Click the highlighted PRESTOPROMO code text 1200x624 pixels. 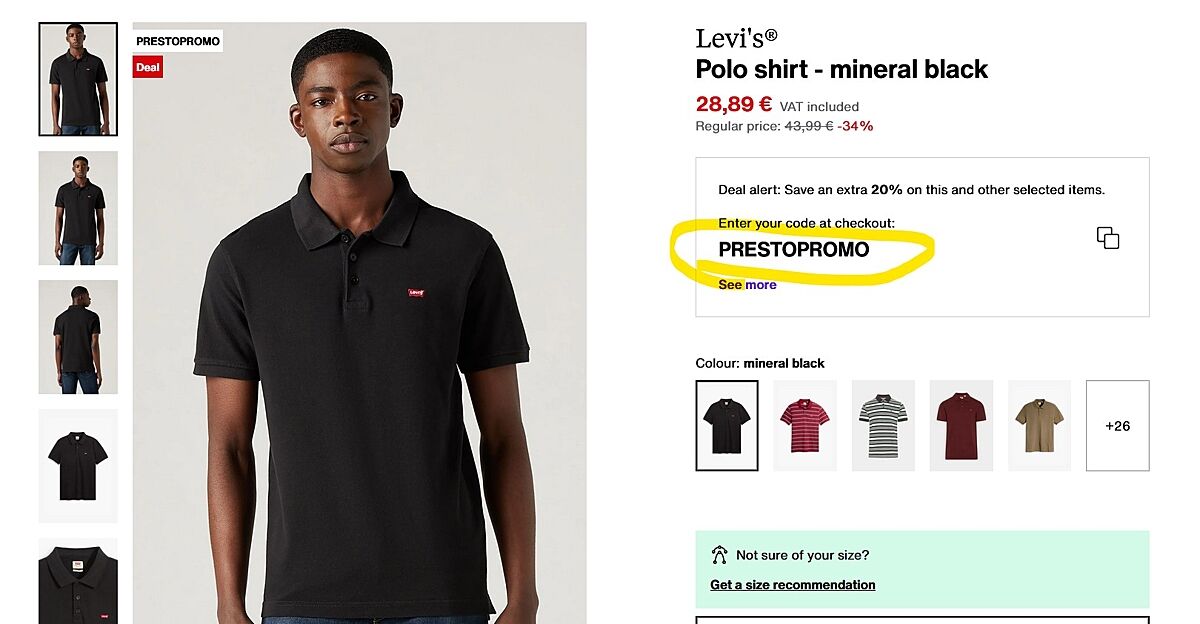click(x=794, y=250)
